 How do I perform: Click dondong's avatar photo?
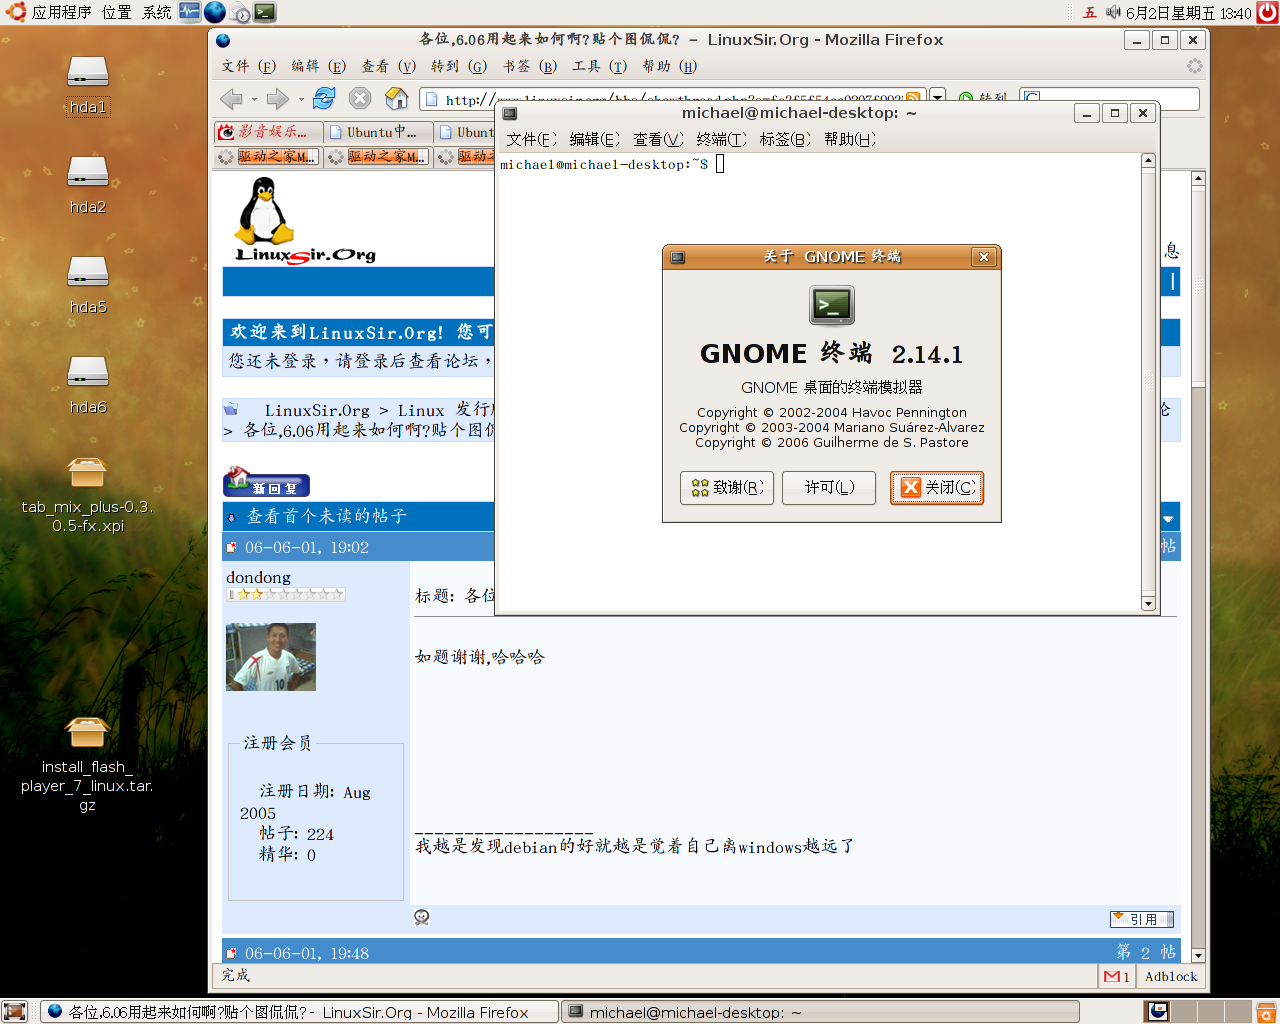click(271, 657)
